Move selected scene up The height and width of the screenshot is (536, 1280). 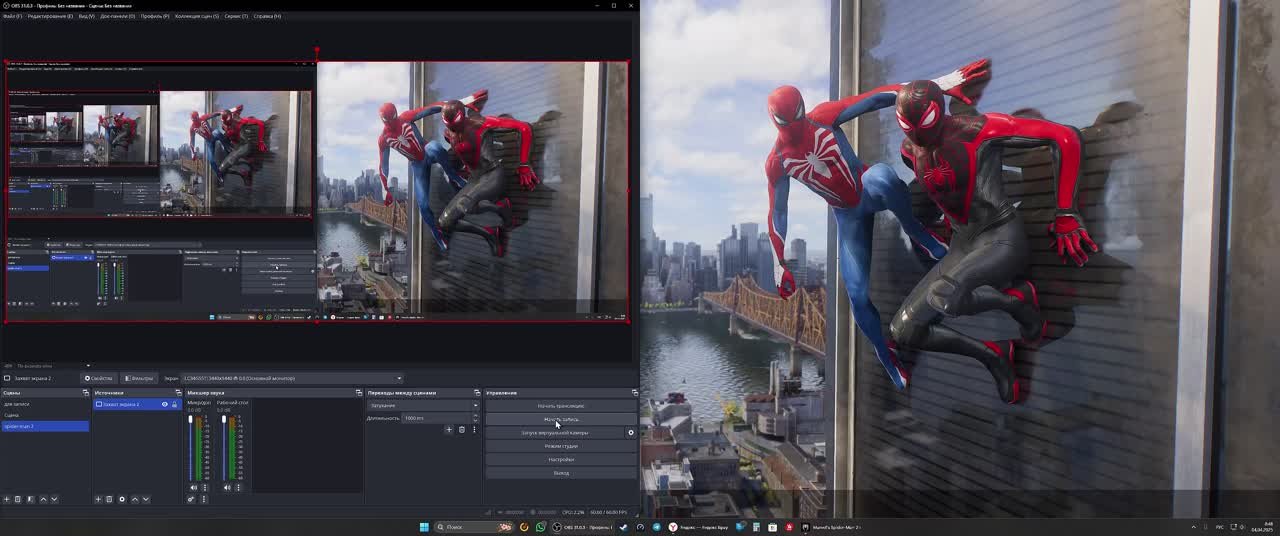pyautogui.click(x=42, y=499)
